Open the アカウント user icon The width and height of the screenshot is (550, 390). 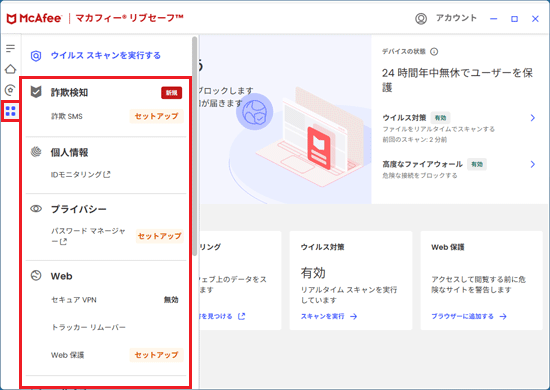pyautogui.click(x=421, y=19)
